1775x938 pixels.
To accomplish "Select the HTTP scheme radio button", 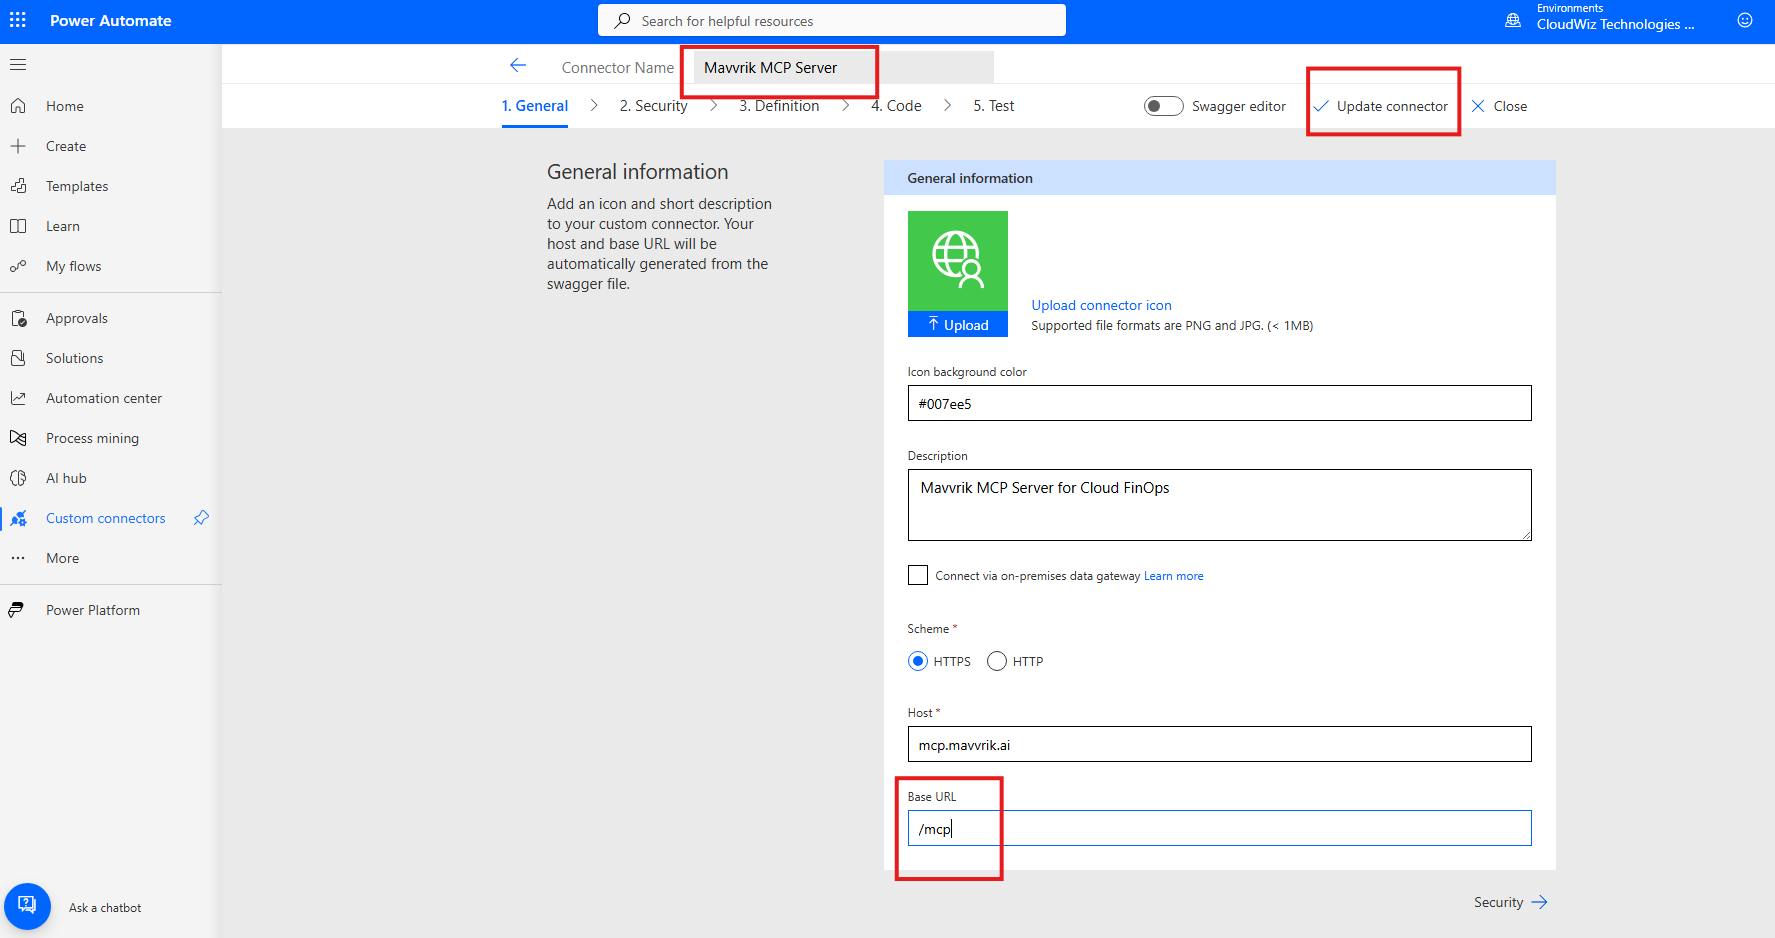I will click(x=997, y=661).
